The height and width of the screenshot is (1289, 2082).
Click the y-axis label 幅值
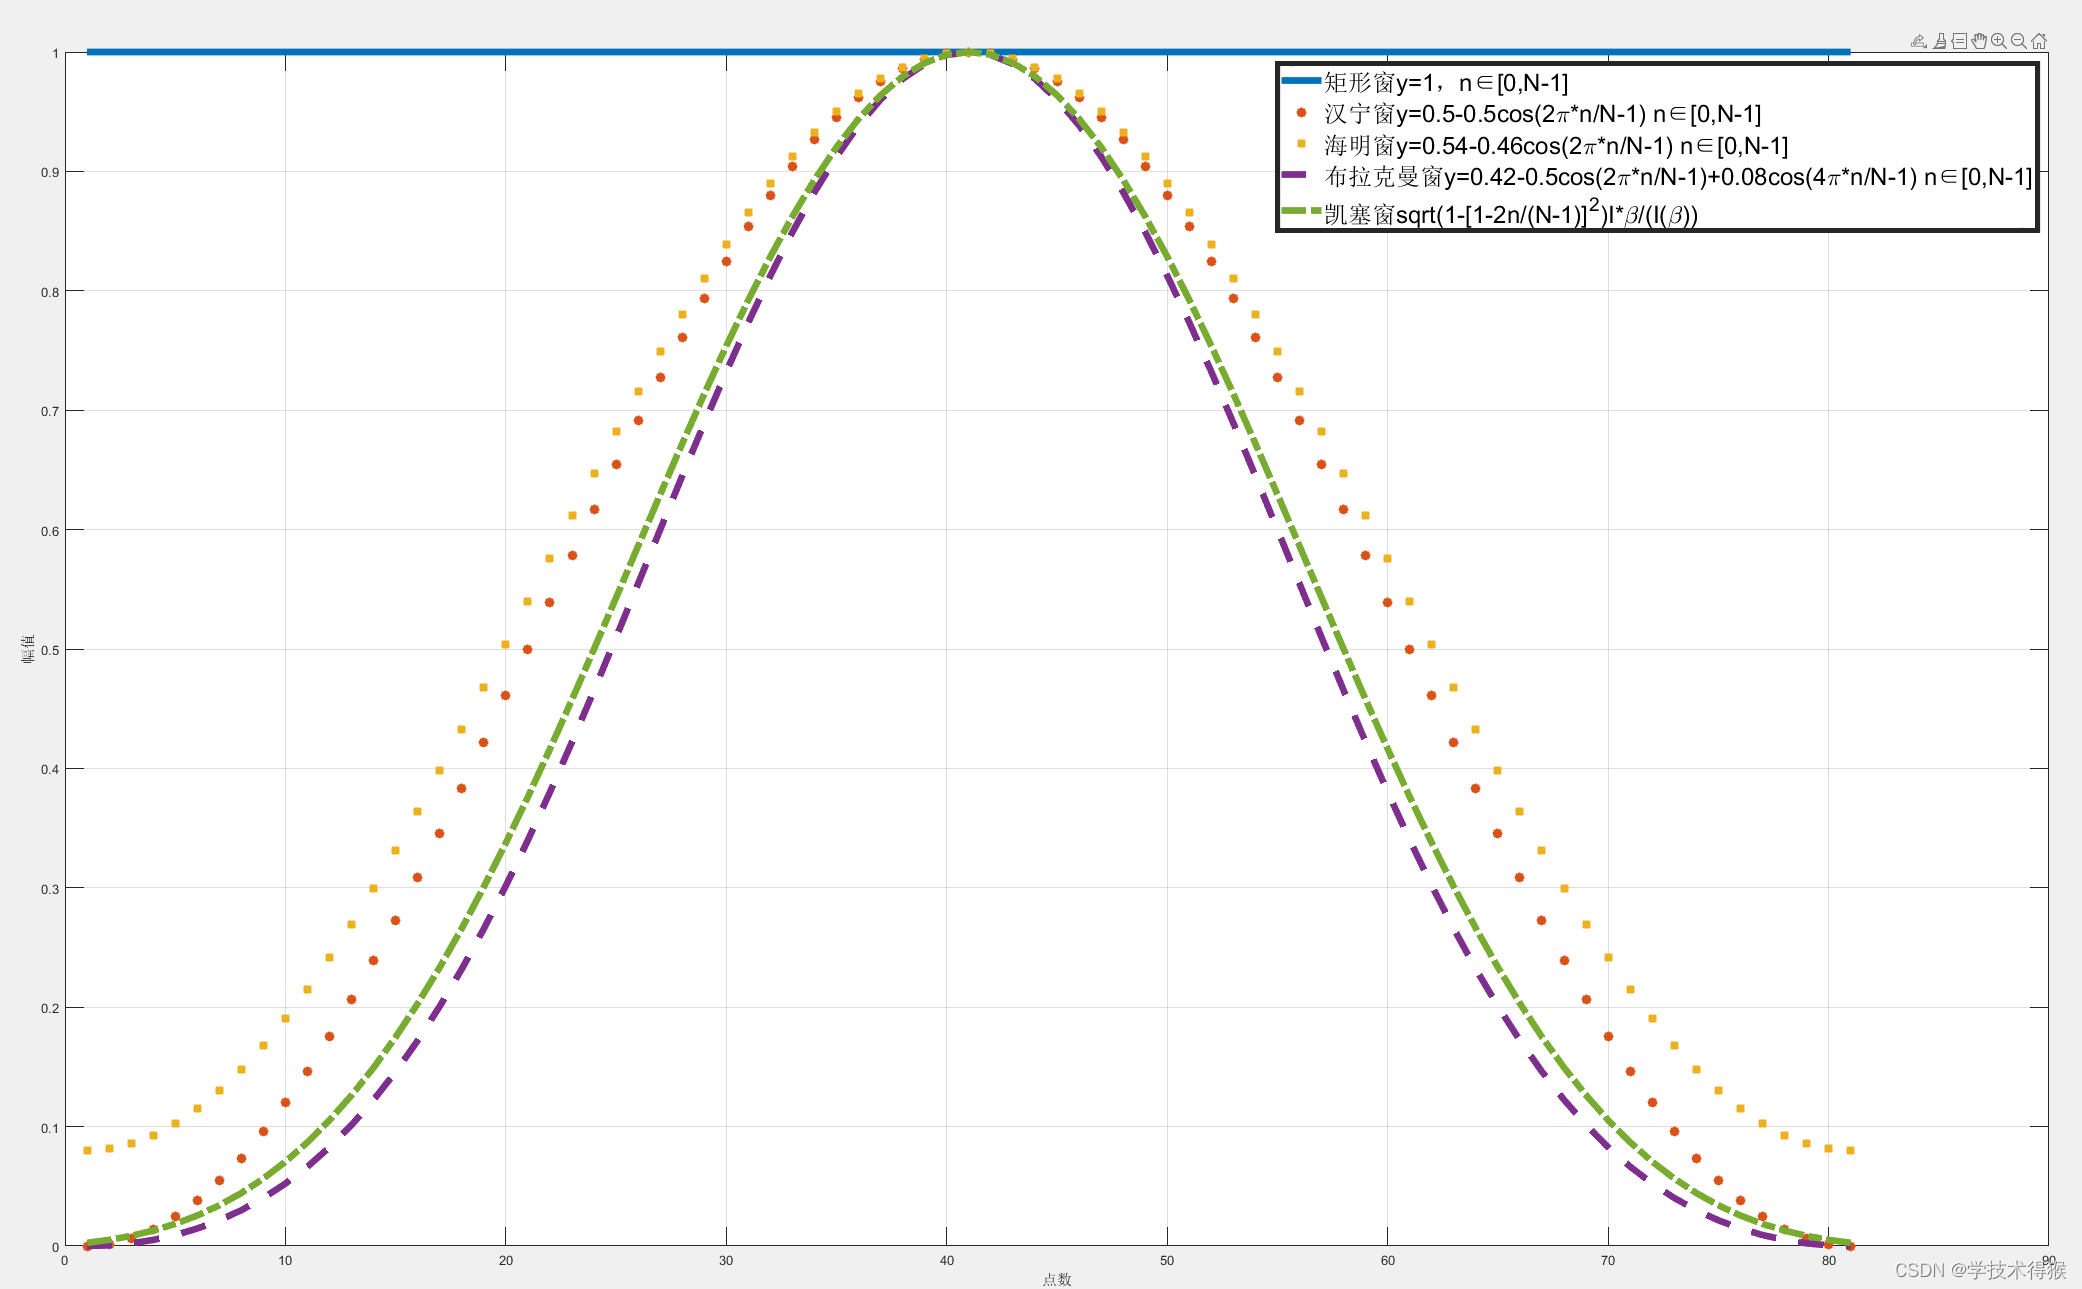pos(28,648)
